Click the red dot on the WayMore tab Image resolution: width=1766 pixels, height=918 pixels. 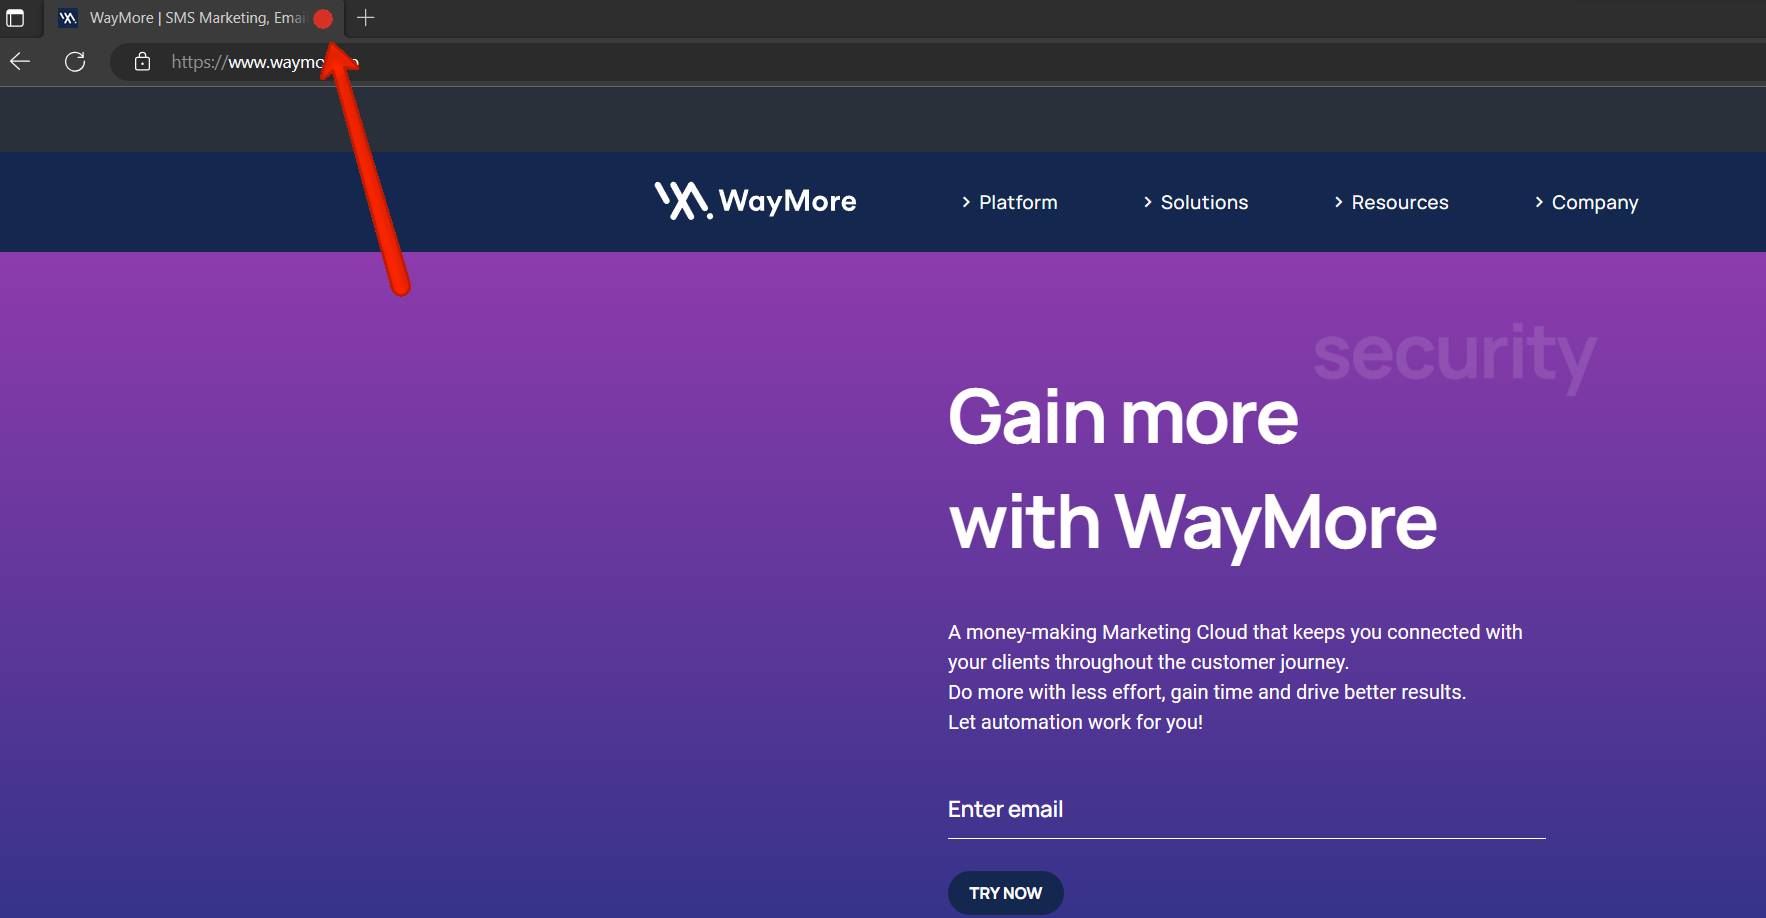tap(323, 19)
